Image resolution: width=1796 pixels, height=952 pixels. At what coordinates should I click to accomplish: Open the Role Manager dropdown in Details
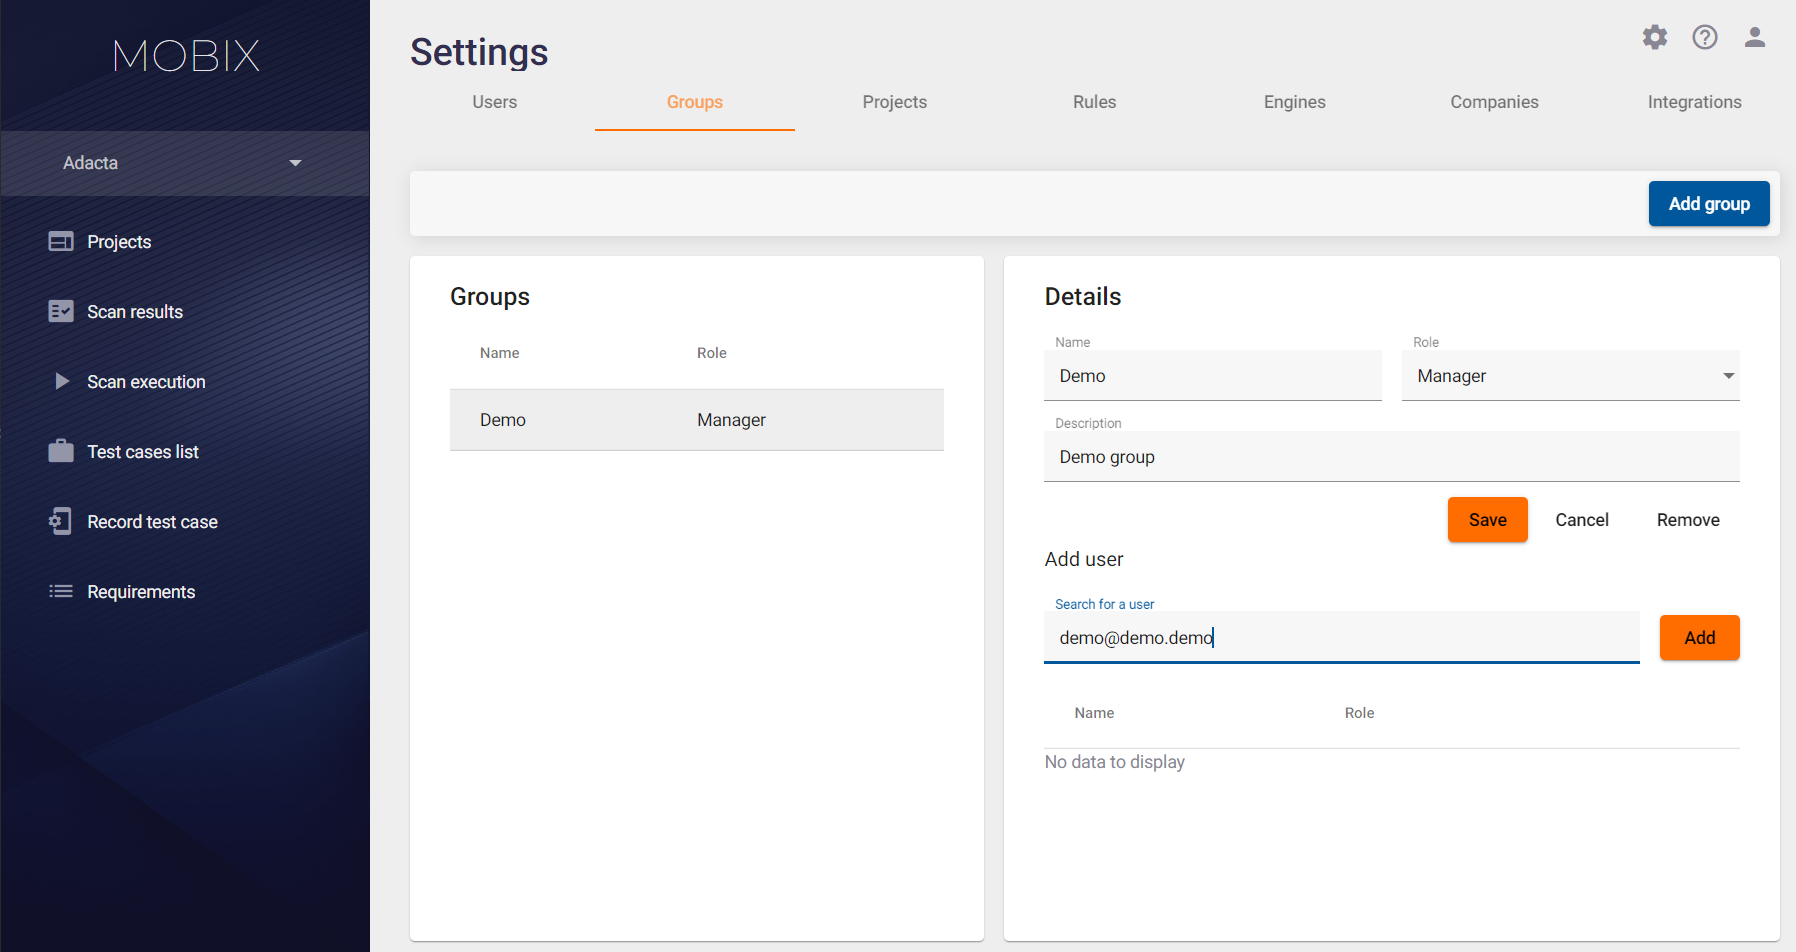pyautogui.click(x=1570, y=376)
